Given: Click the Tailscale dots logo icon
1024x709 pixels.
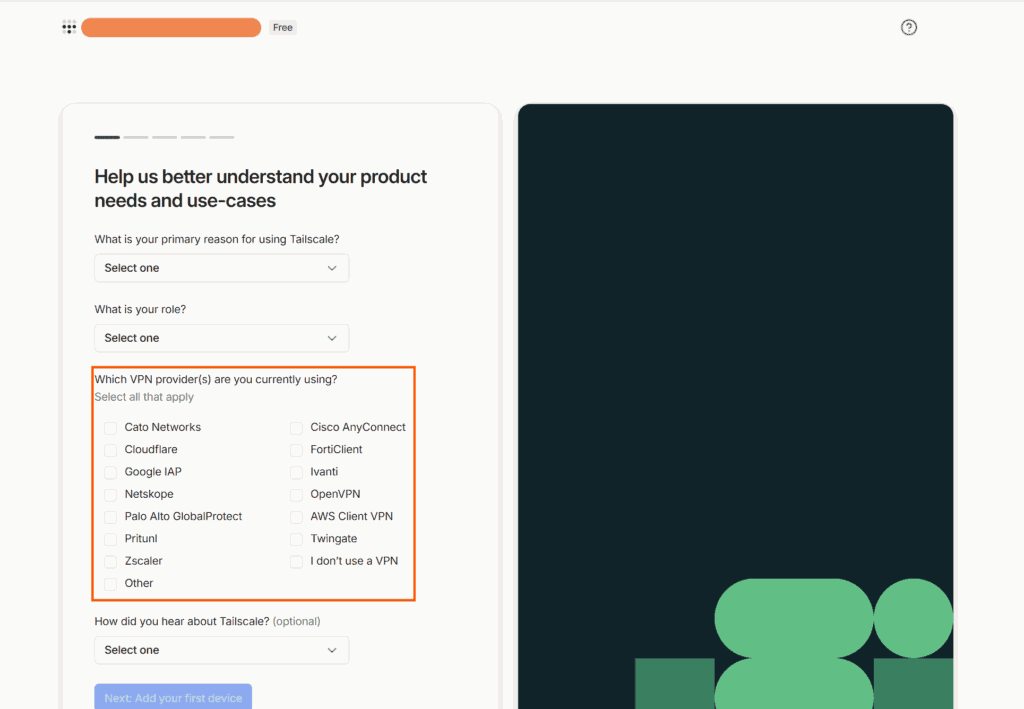Looking at the screenshot, I should [69, 27].
